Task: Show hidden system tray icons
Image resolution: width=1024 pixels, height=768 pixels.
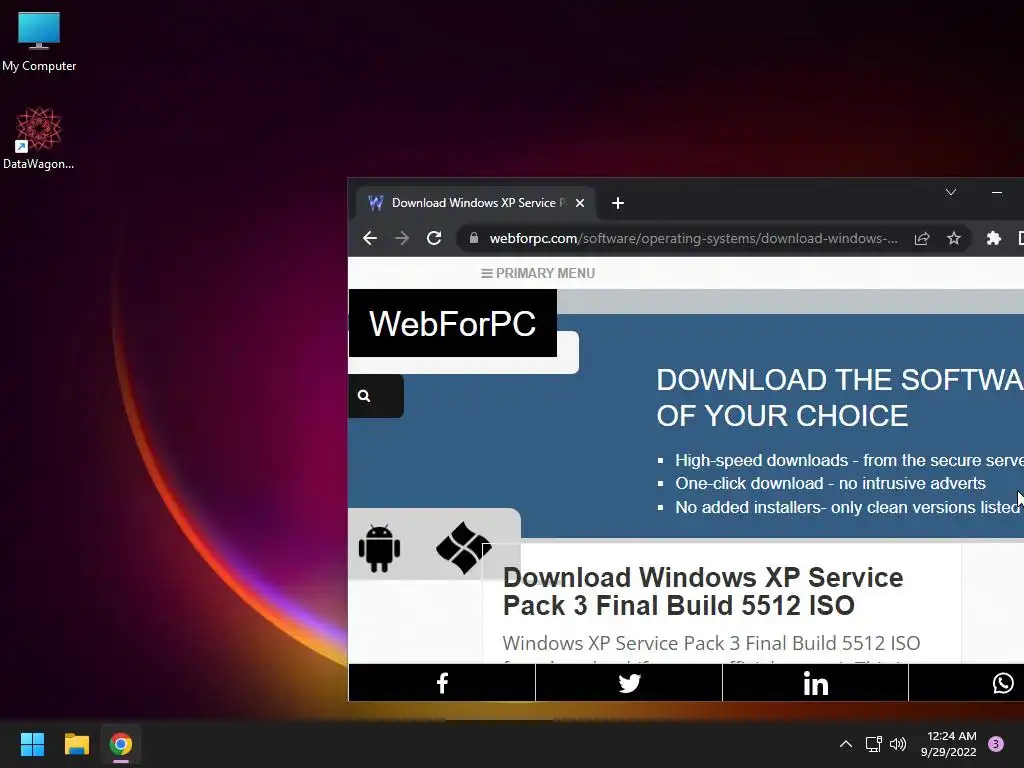Action: point(846,744)
